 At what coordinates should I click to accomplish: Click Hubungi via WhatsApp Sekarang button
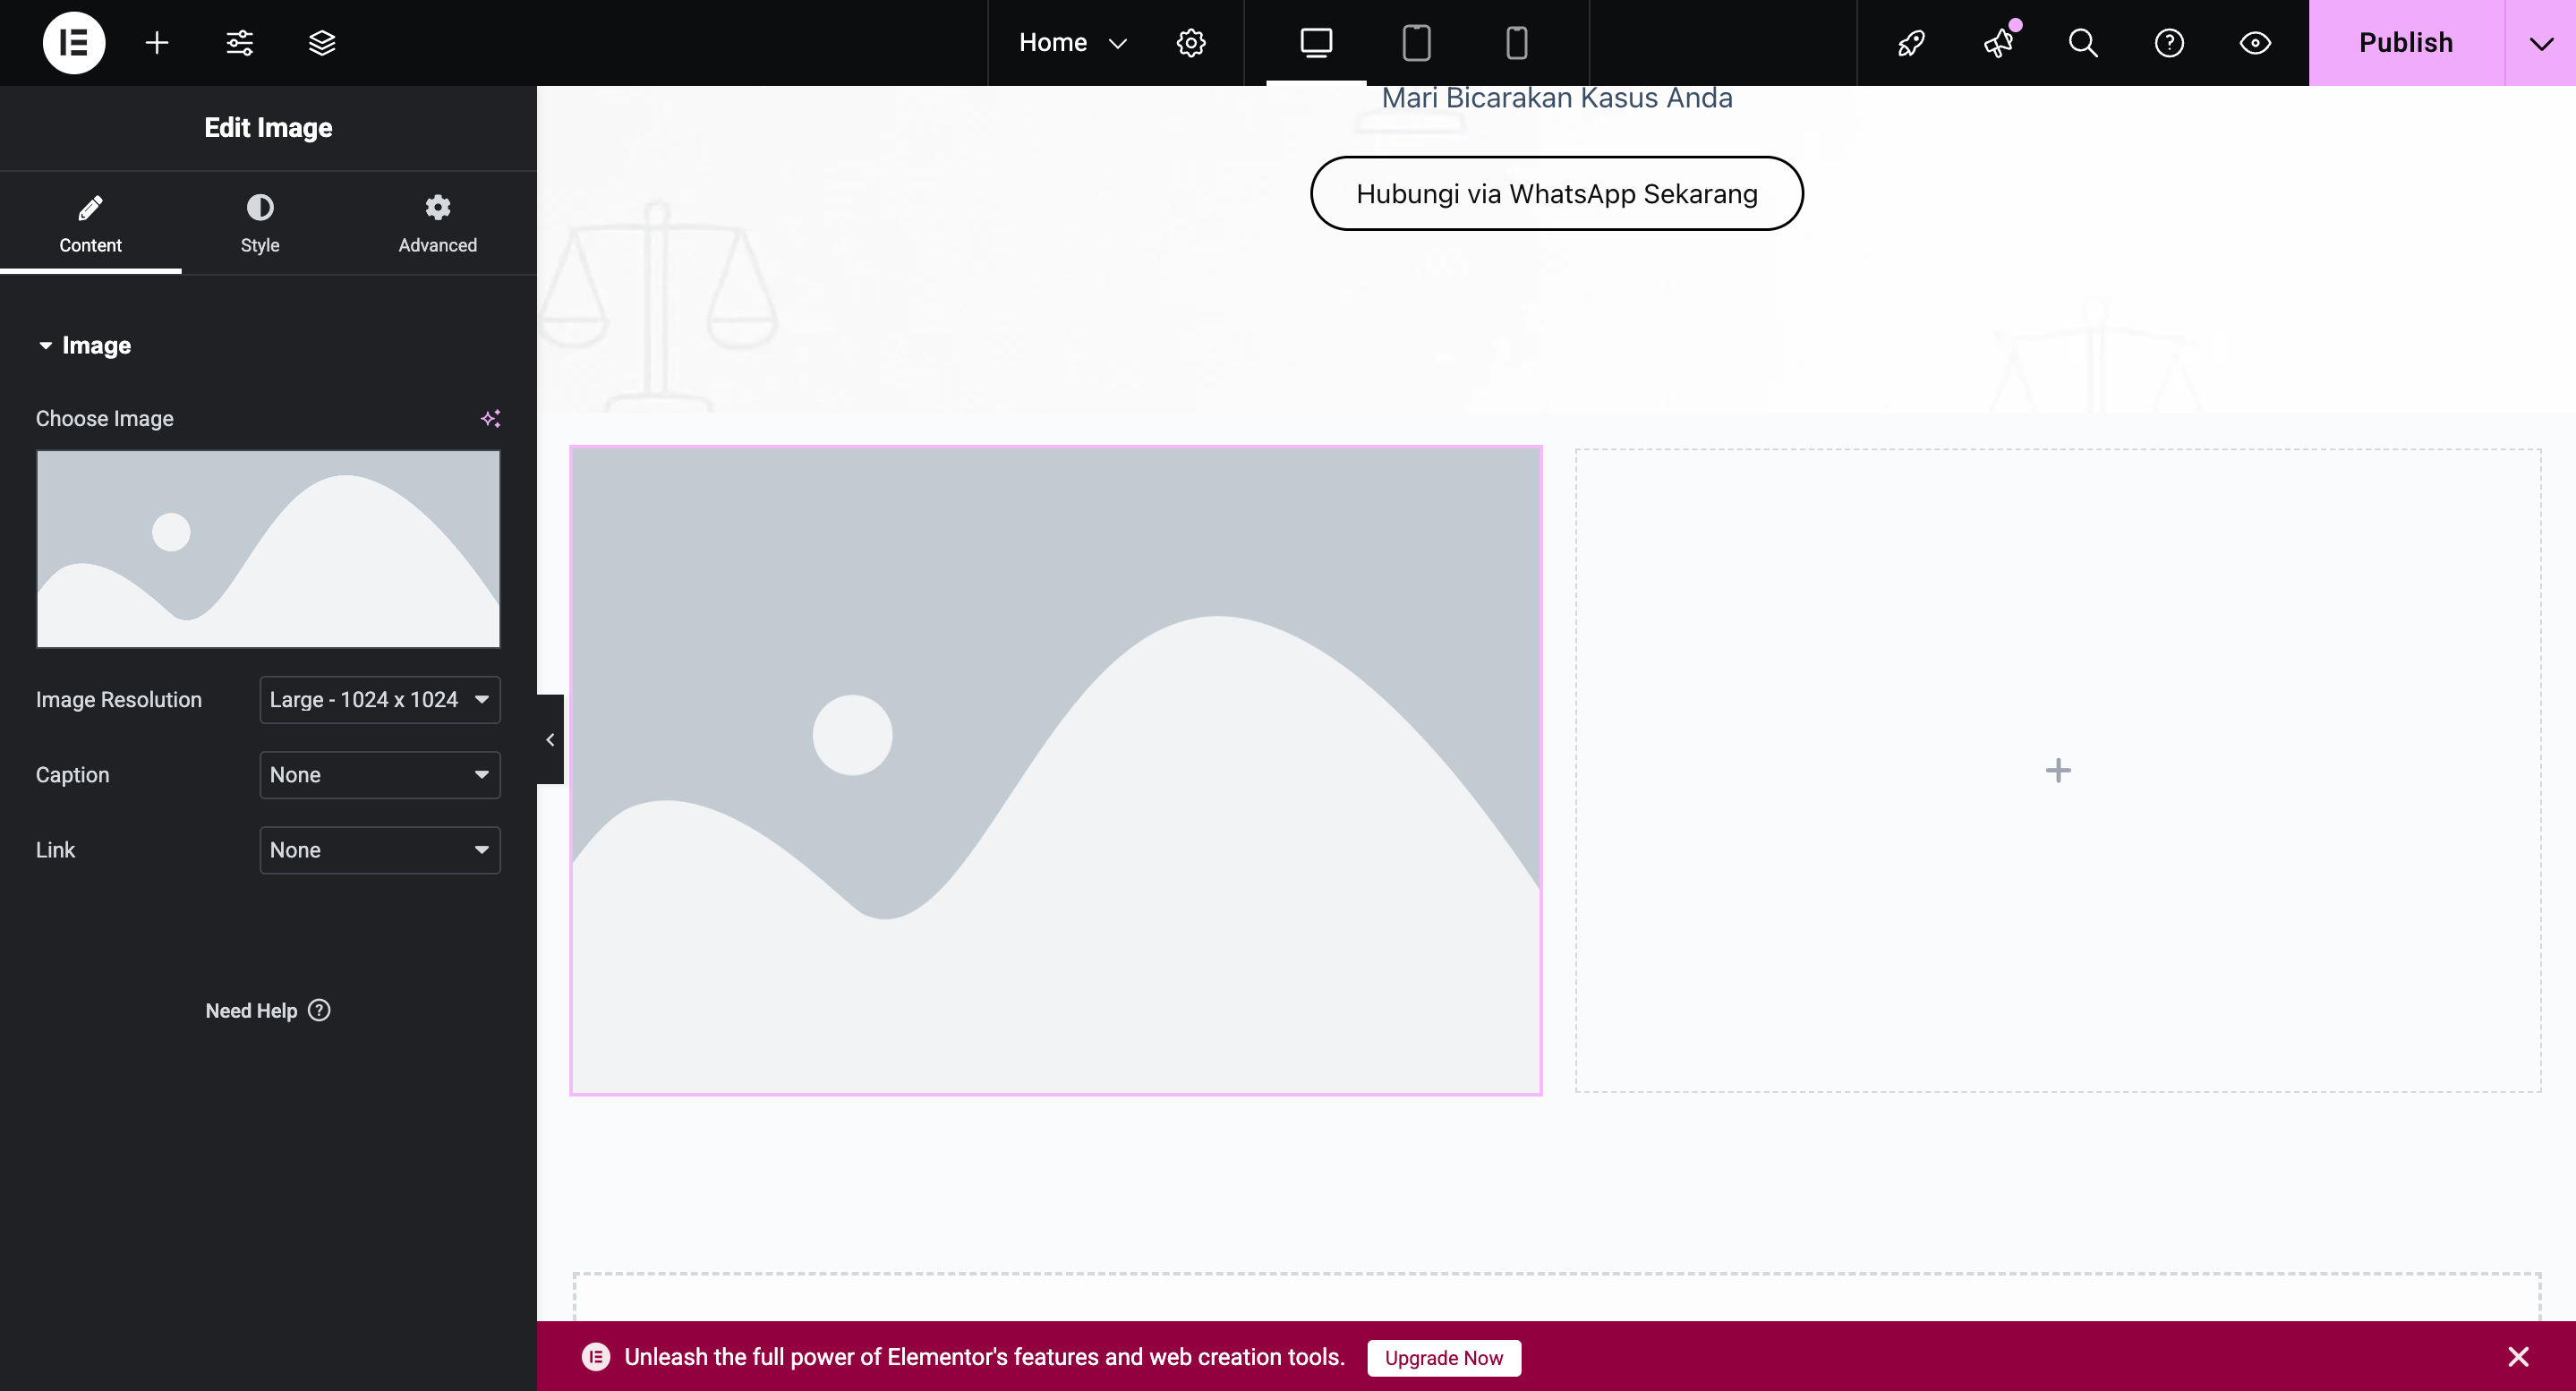1556,194
